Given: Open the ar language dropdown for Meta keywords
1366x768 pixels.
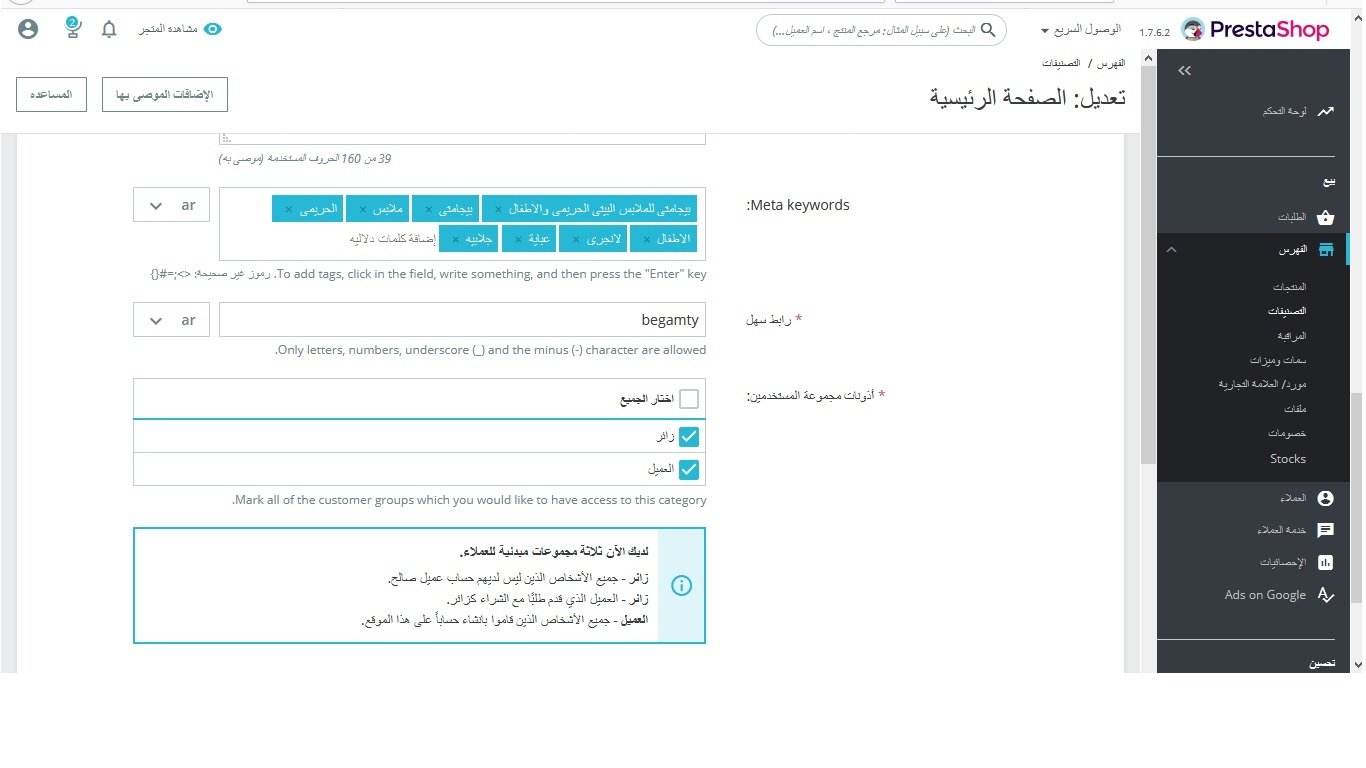Looking at the screenshot, I should coord(172,206).
